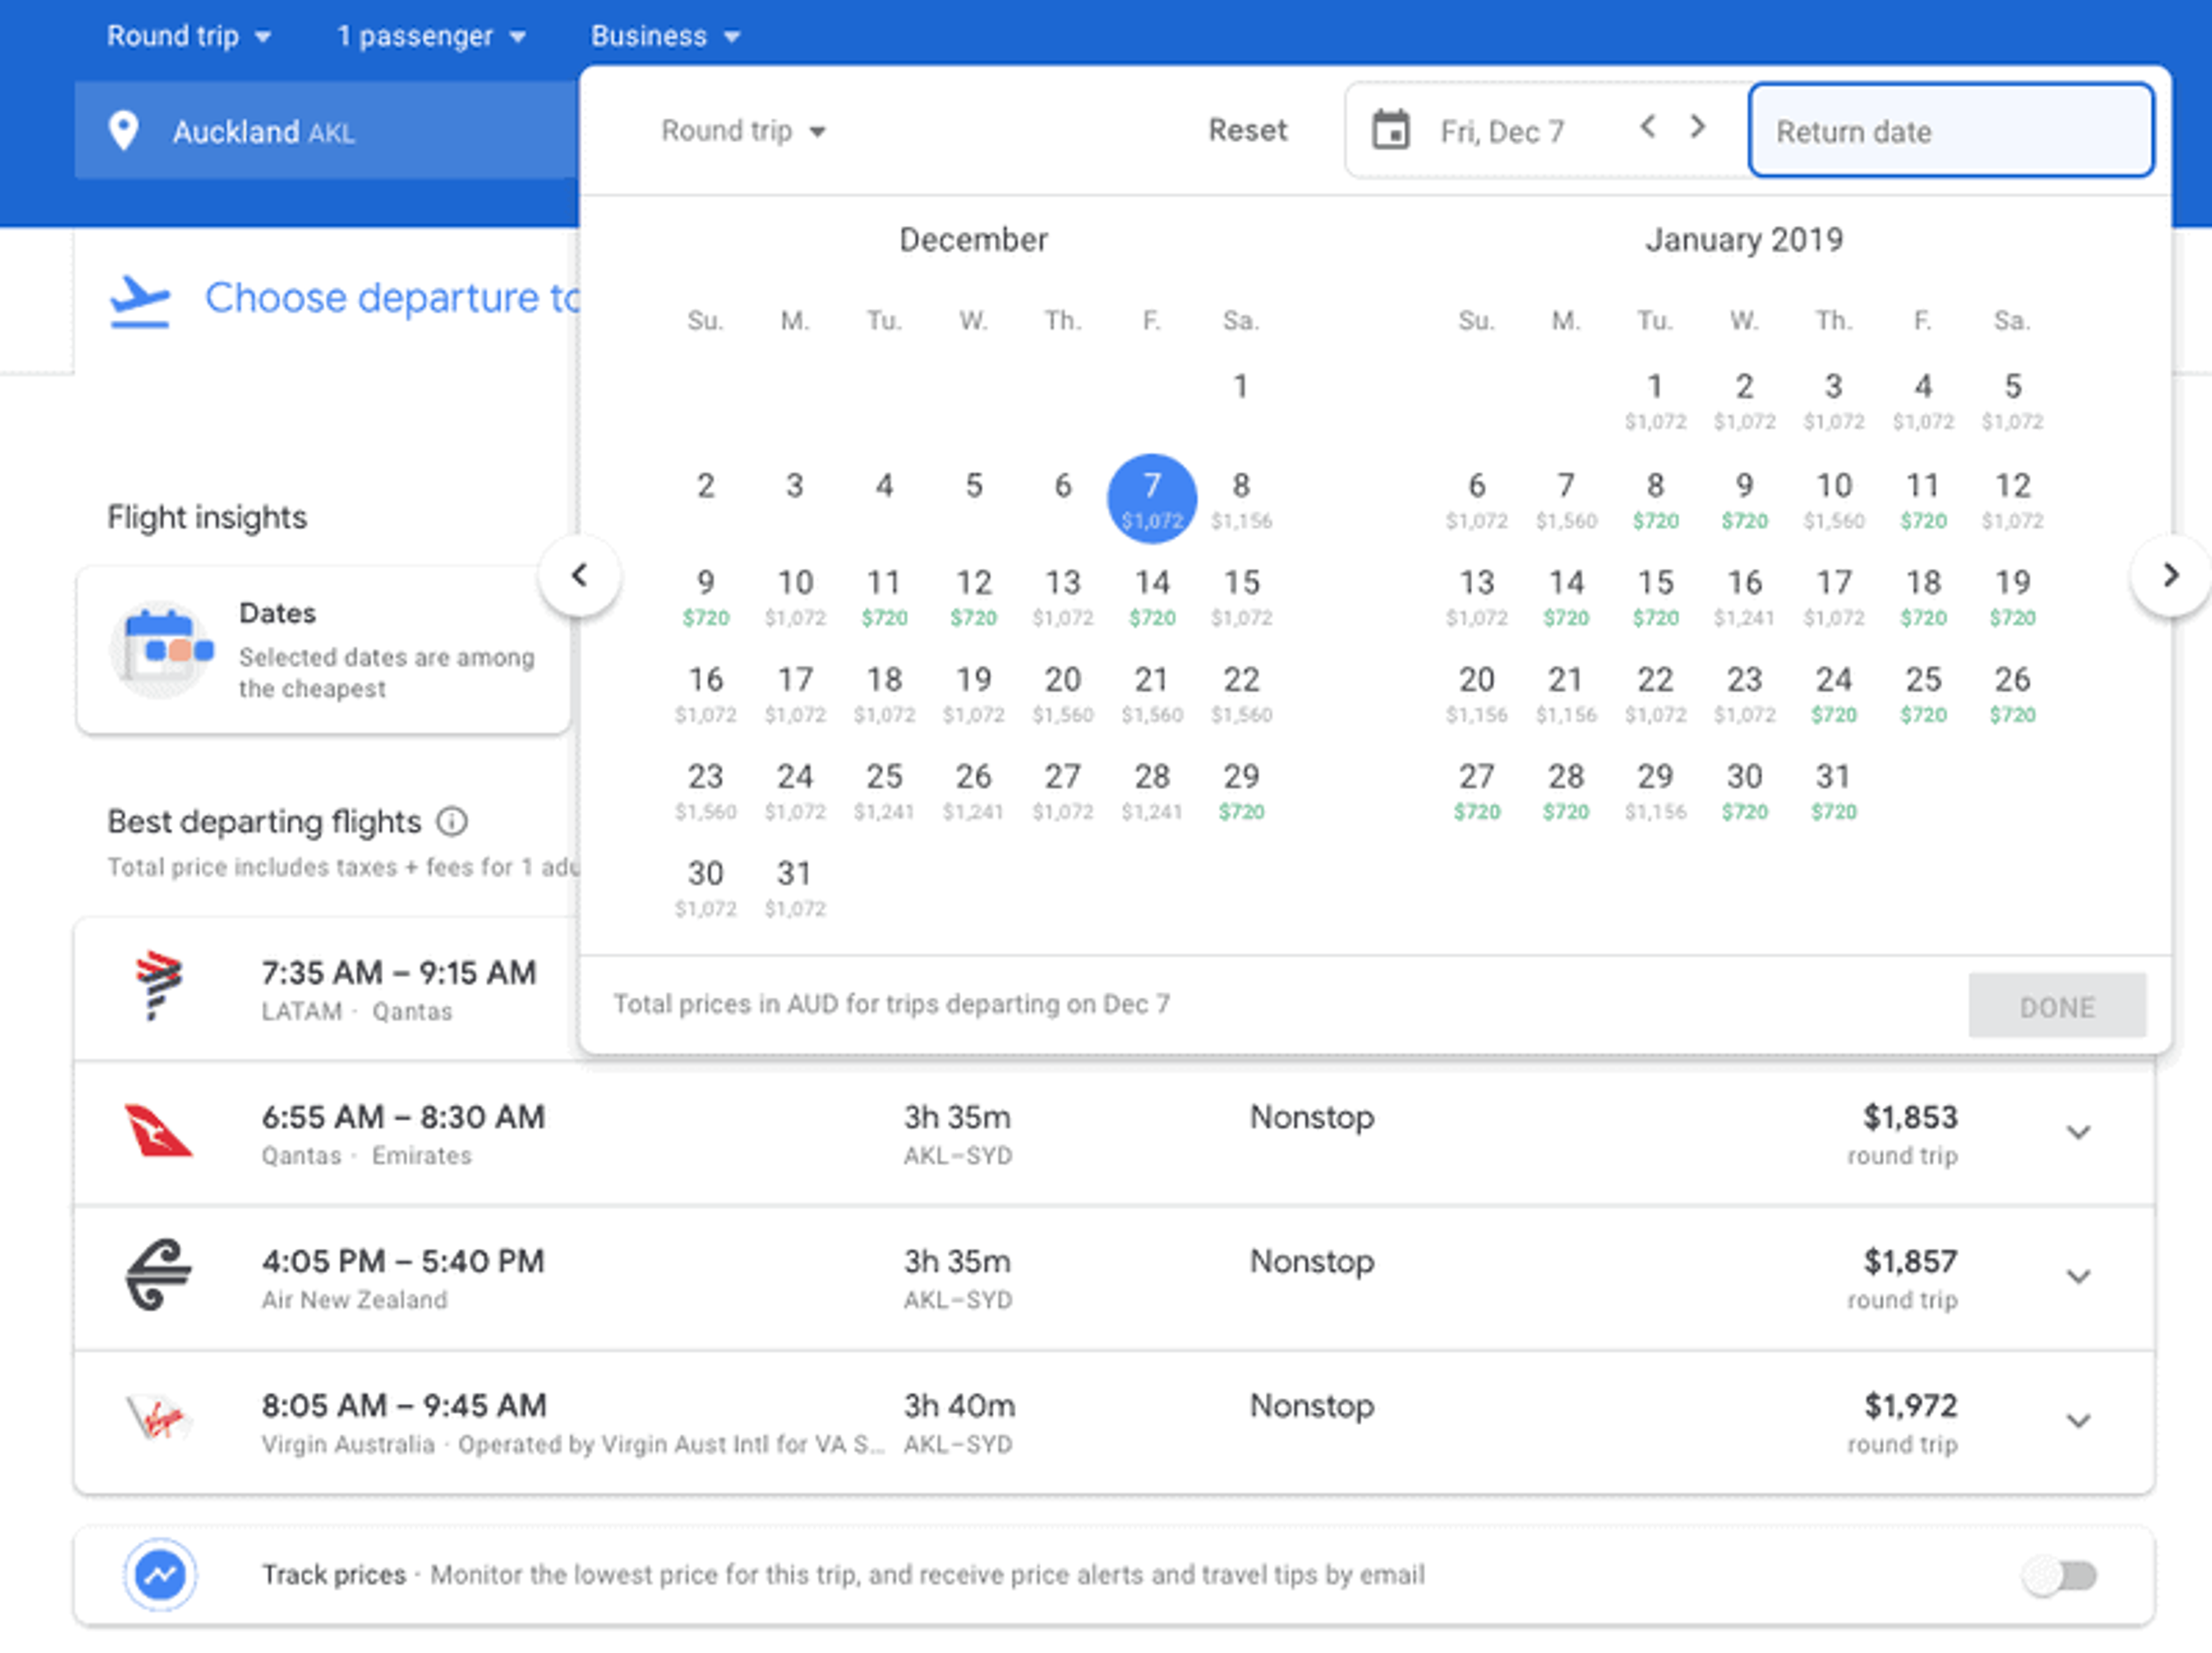Click the Dates insight calendar icon
This screenshot has height=1653, width=2212.
click(x=161, y=649)
